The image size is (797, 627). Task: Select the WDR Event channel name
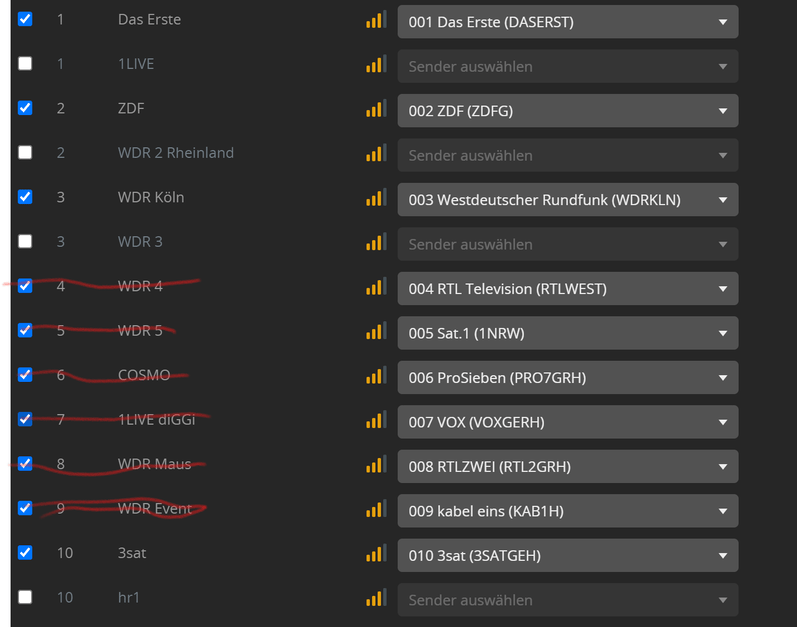click(x=155, y=509)
